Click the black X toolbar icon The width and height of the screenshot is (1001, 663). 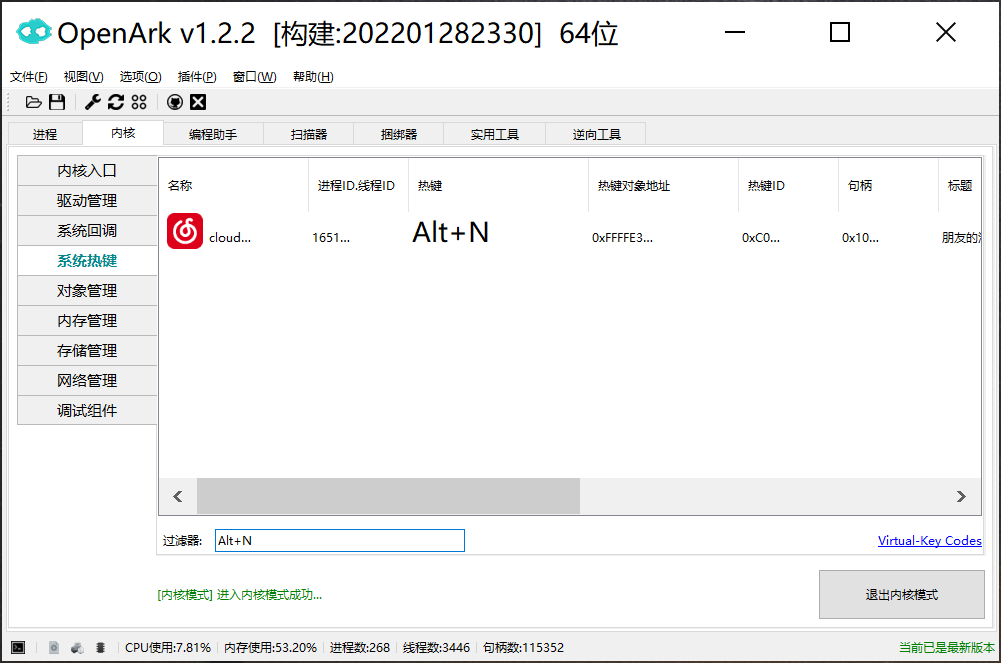(198, 102)
